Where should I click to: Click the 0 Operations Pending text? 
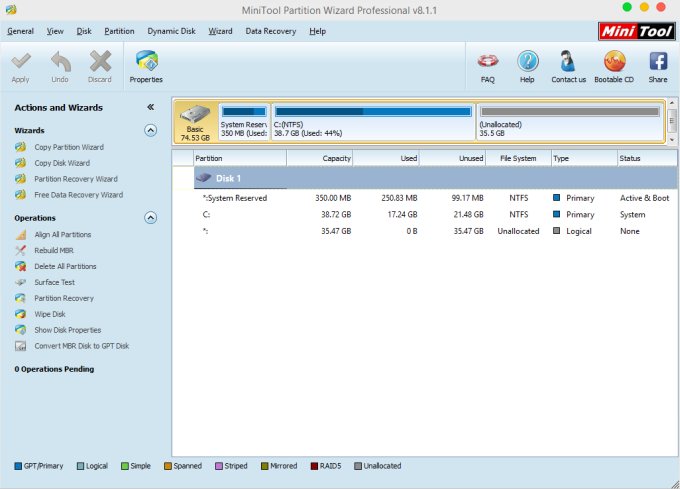(x=54, y=369)
